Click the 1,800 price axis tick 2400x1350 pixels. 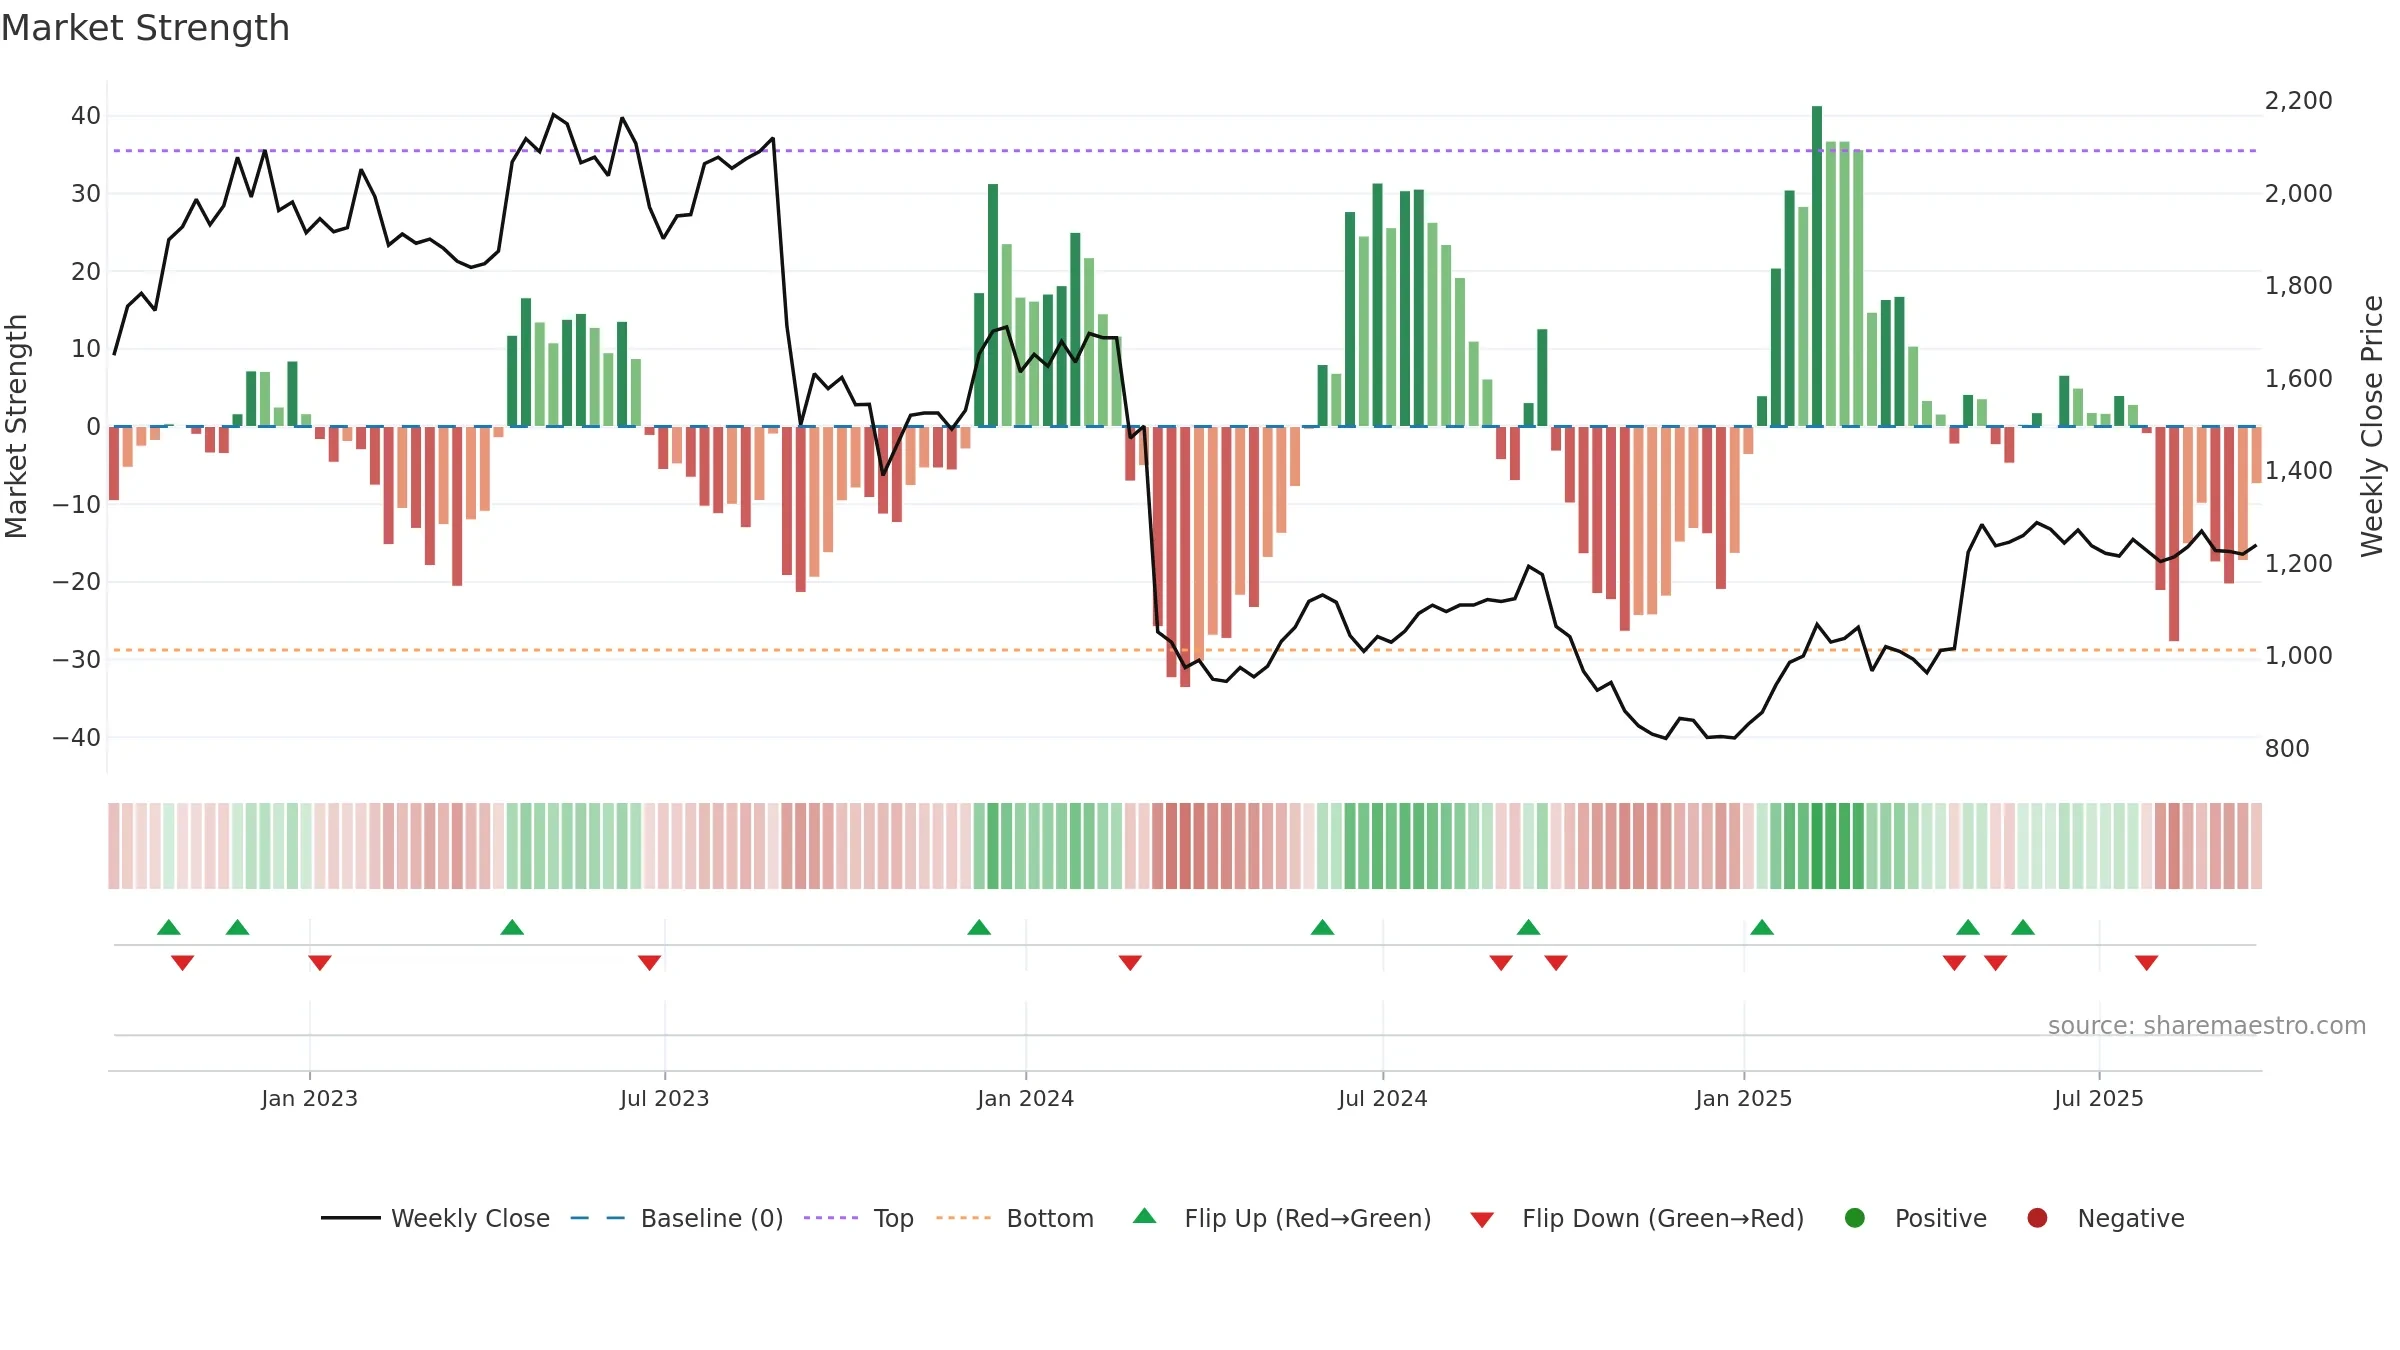[x=2298, y=285]
